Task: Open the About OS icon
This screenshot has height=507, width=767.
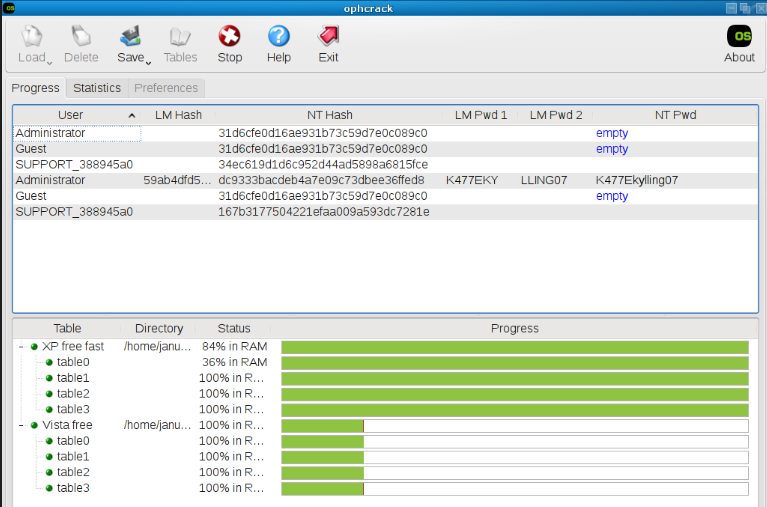Action: coord(739,36)
